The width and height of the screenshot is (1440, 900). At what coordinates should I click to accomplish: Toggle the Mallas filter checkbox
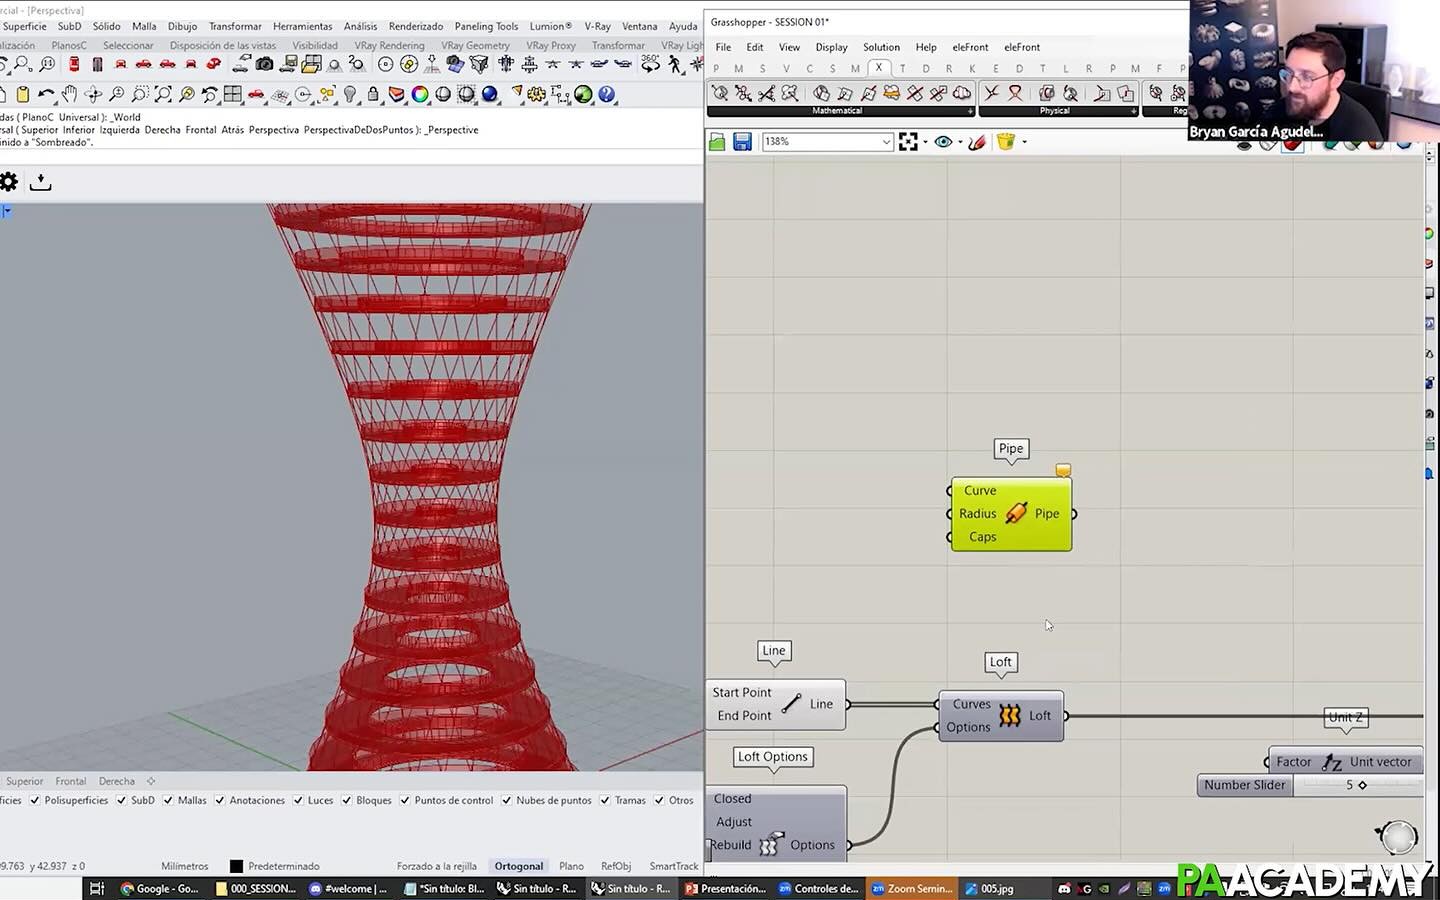[x=168, y=800]
